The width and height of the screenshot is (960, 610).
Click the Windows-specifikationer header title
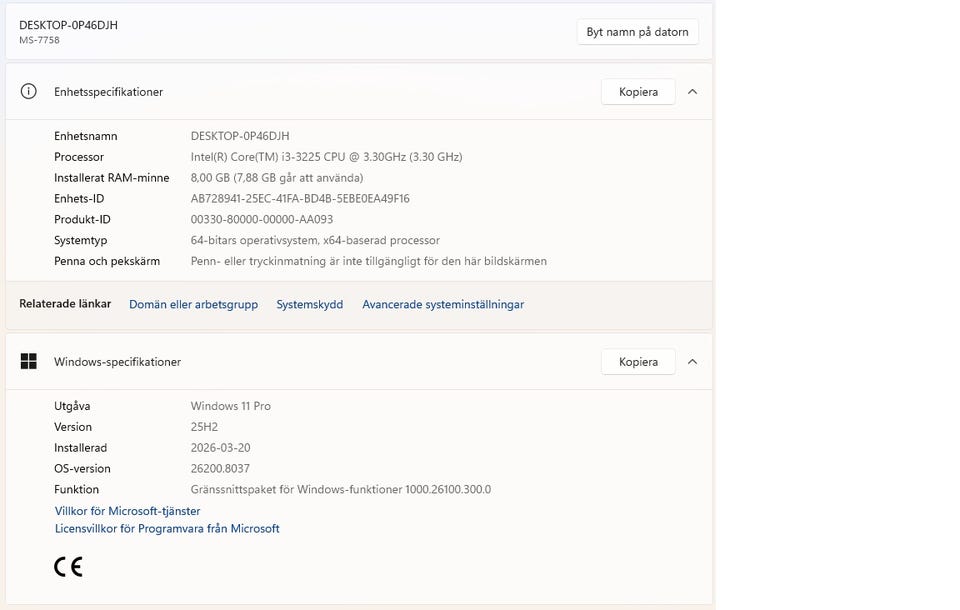click(117, 362)
